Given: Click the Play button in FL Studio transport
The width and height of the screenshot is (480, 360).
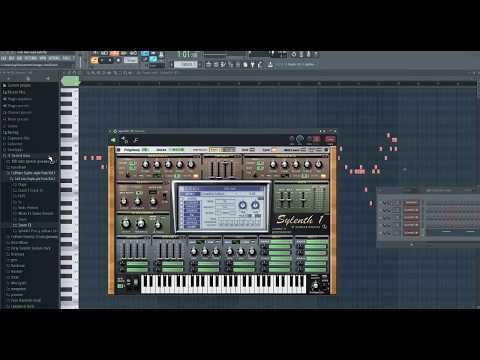Looking at the screenshot, I should [102, 60].
